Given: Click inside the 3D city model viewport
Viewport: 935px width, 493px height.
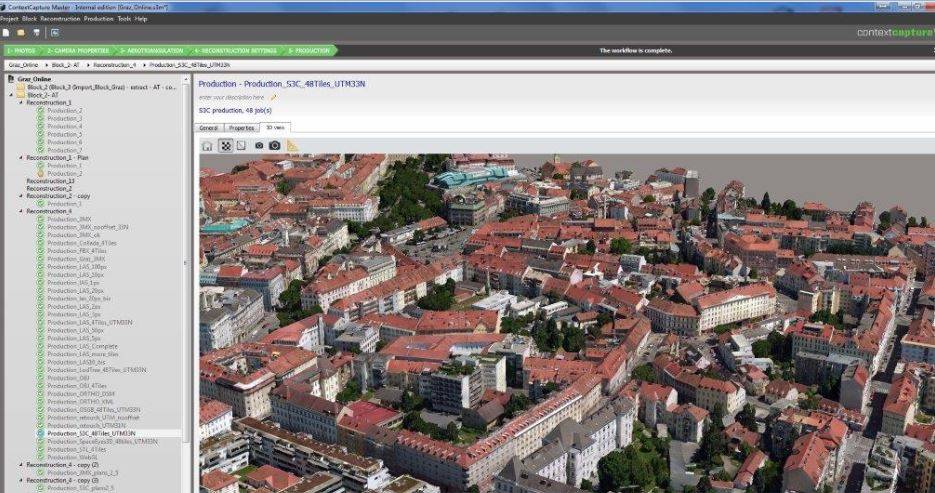Looking at the screenshot, I should coord(566,322).
